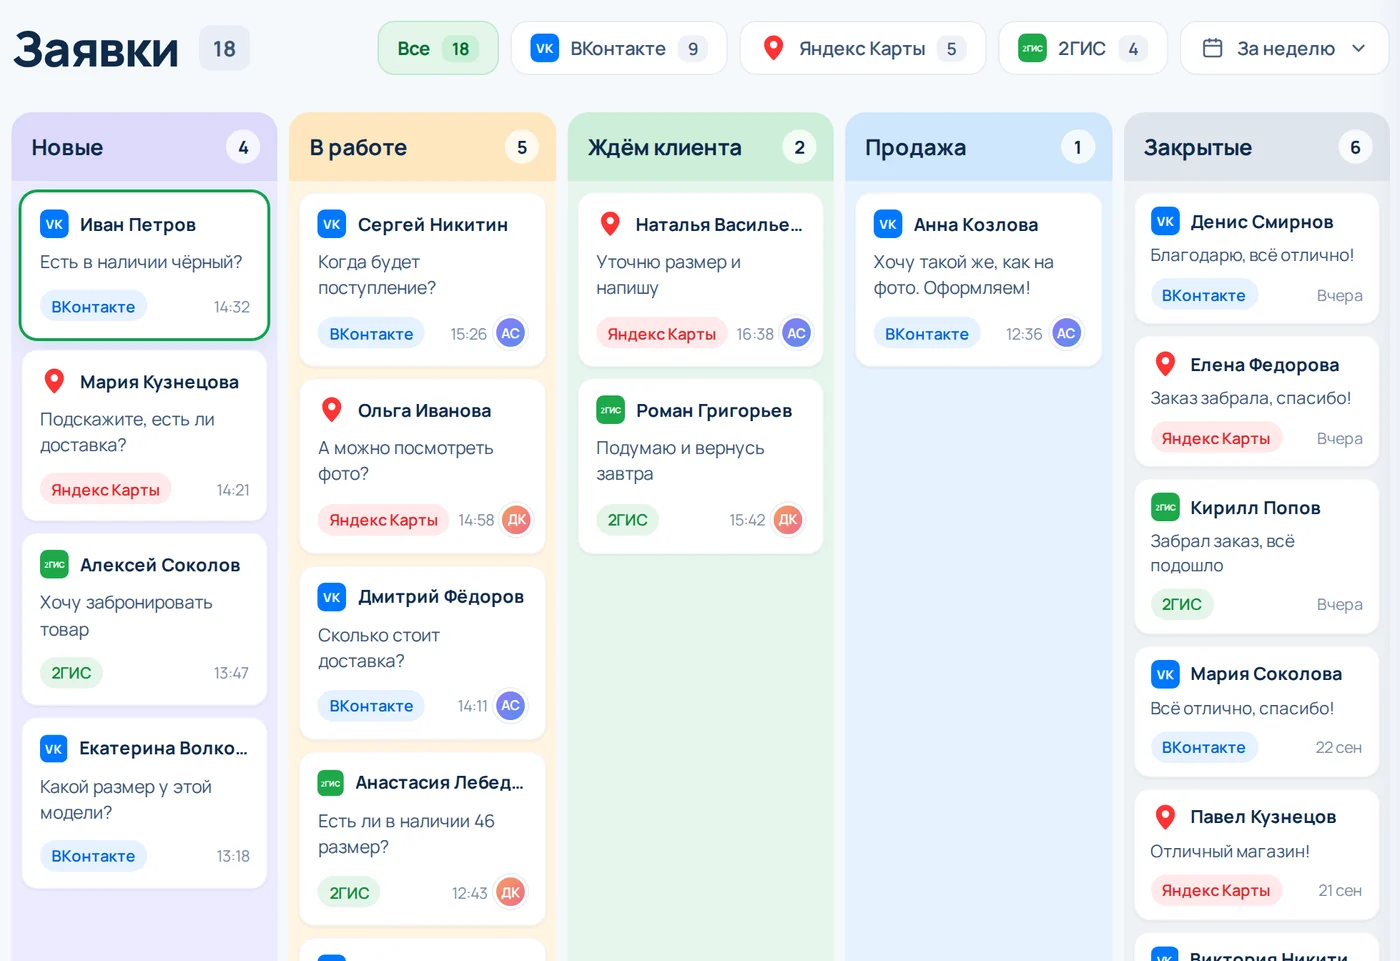Click the 2ГИС icon on Кирилл Попов's card
This screenshot has width=1400, height=961.
point(1165,507)
